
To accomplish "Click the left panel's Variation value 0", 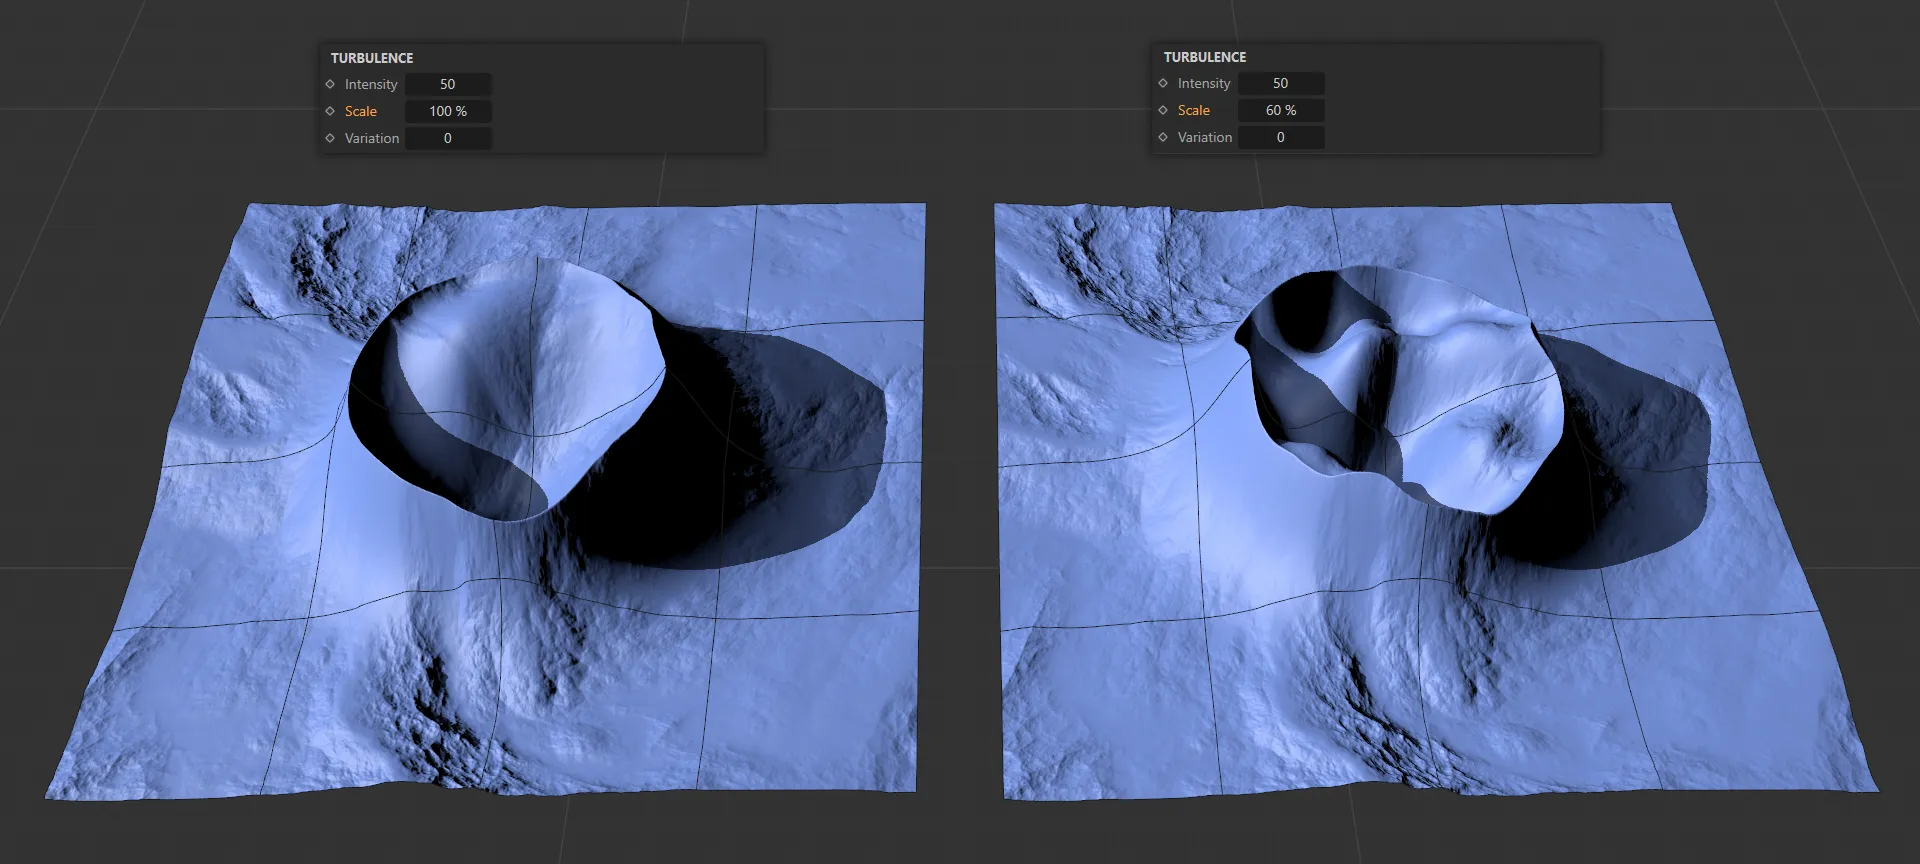I will pos(447,138).
